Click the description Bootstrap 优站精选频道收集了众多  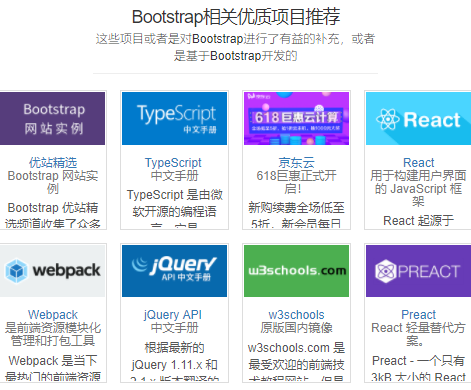pyautogui.click(x=53, y=215)
